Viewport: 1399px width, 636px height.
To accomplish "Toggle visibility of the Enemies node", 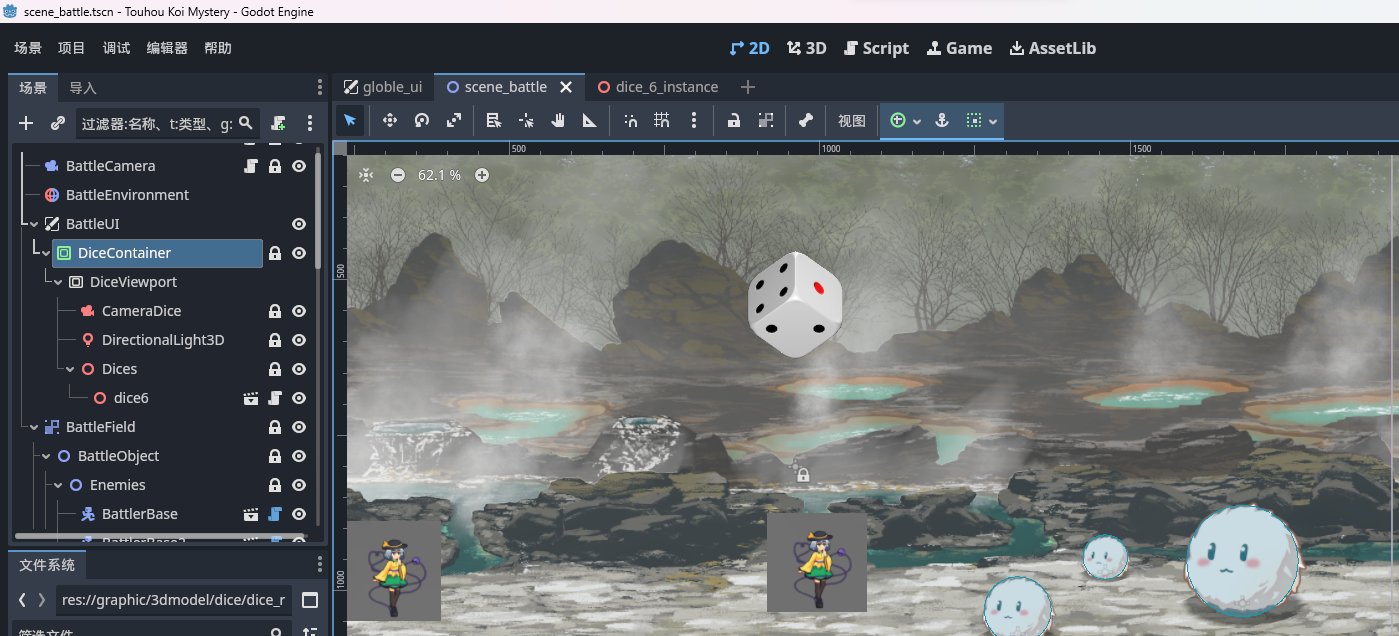I will 299,485.
